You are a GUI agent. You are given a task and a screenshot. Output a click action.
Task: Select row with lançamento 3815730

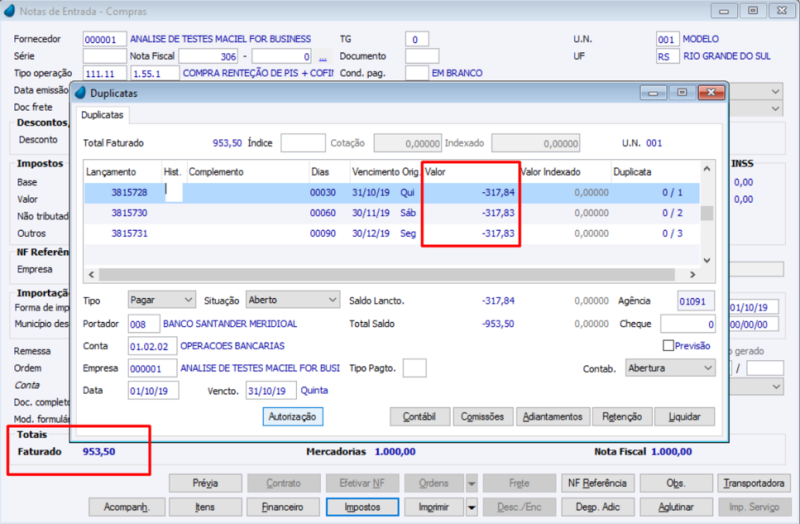click(x=391, y=213)
